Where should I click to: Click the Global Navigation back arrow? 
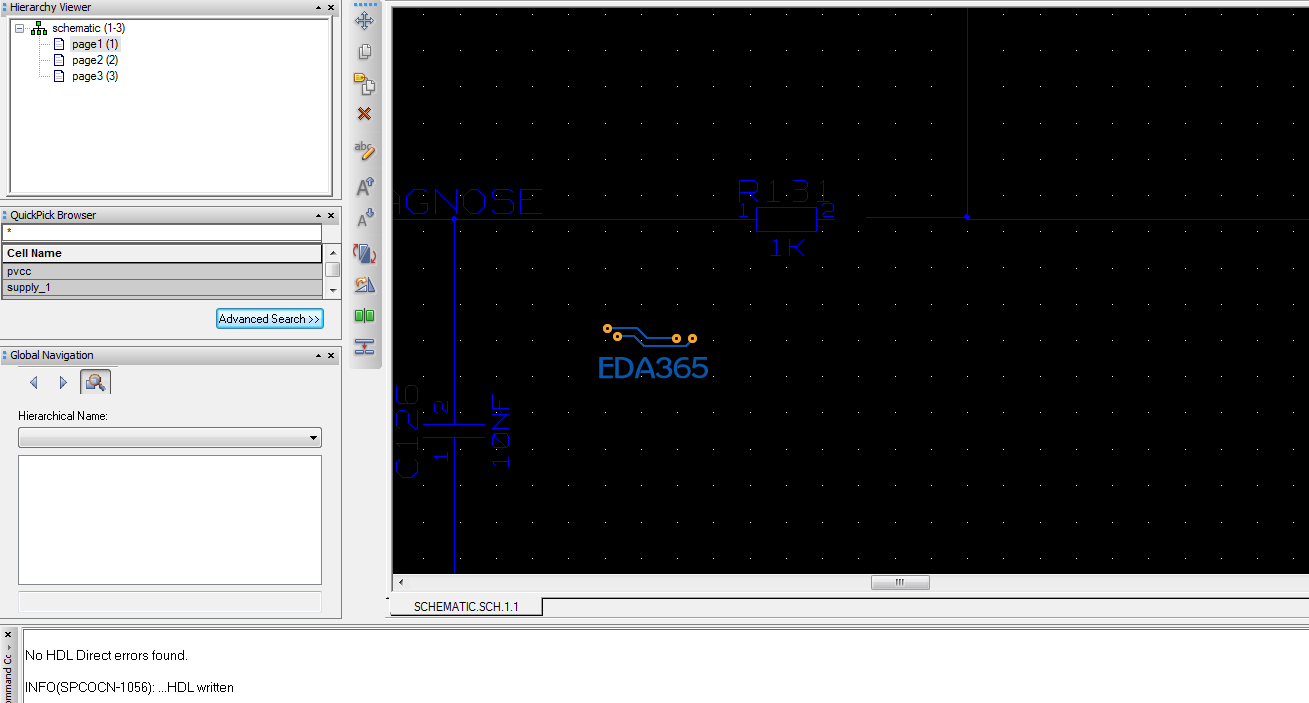coord(33,382)
